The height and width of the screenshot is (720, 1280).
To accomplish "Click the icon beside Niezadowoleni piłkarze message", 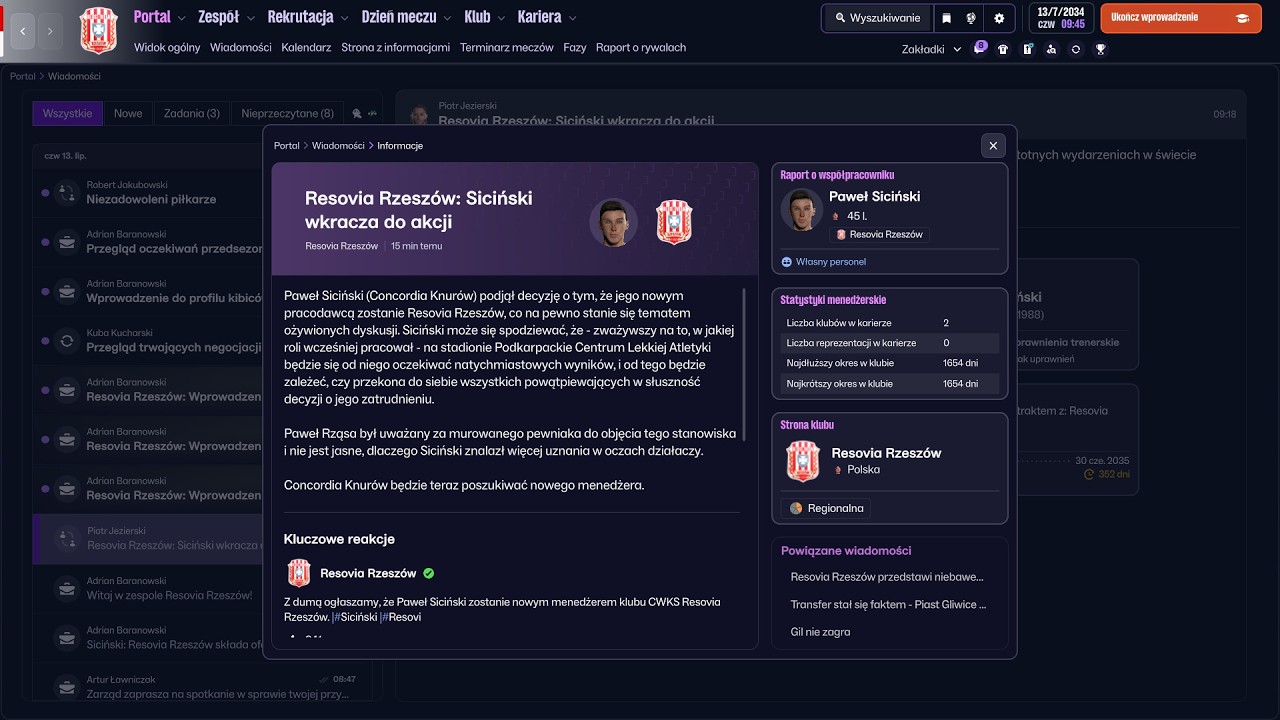I will 66,192.
